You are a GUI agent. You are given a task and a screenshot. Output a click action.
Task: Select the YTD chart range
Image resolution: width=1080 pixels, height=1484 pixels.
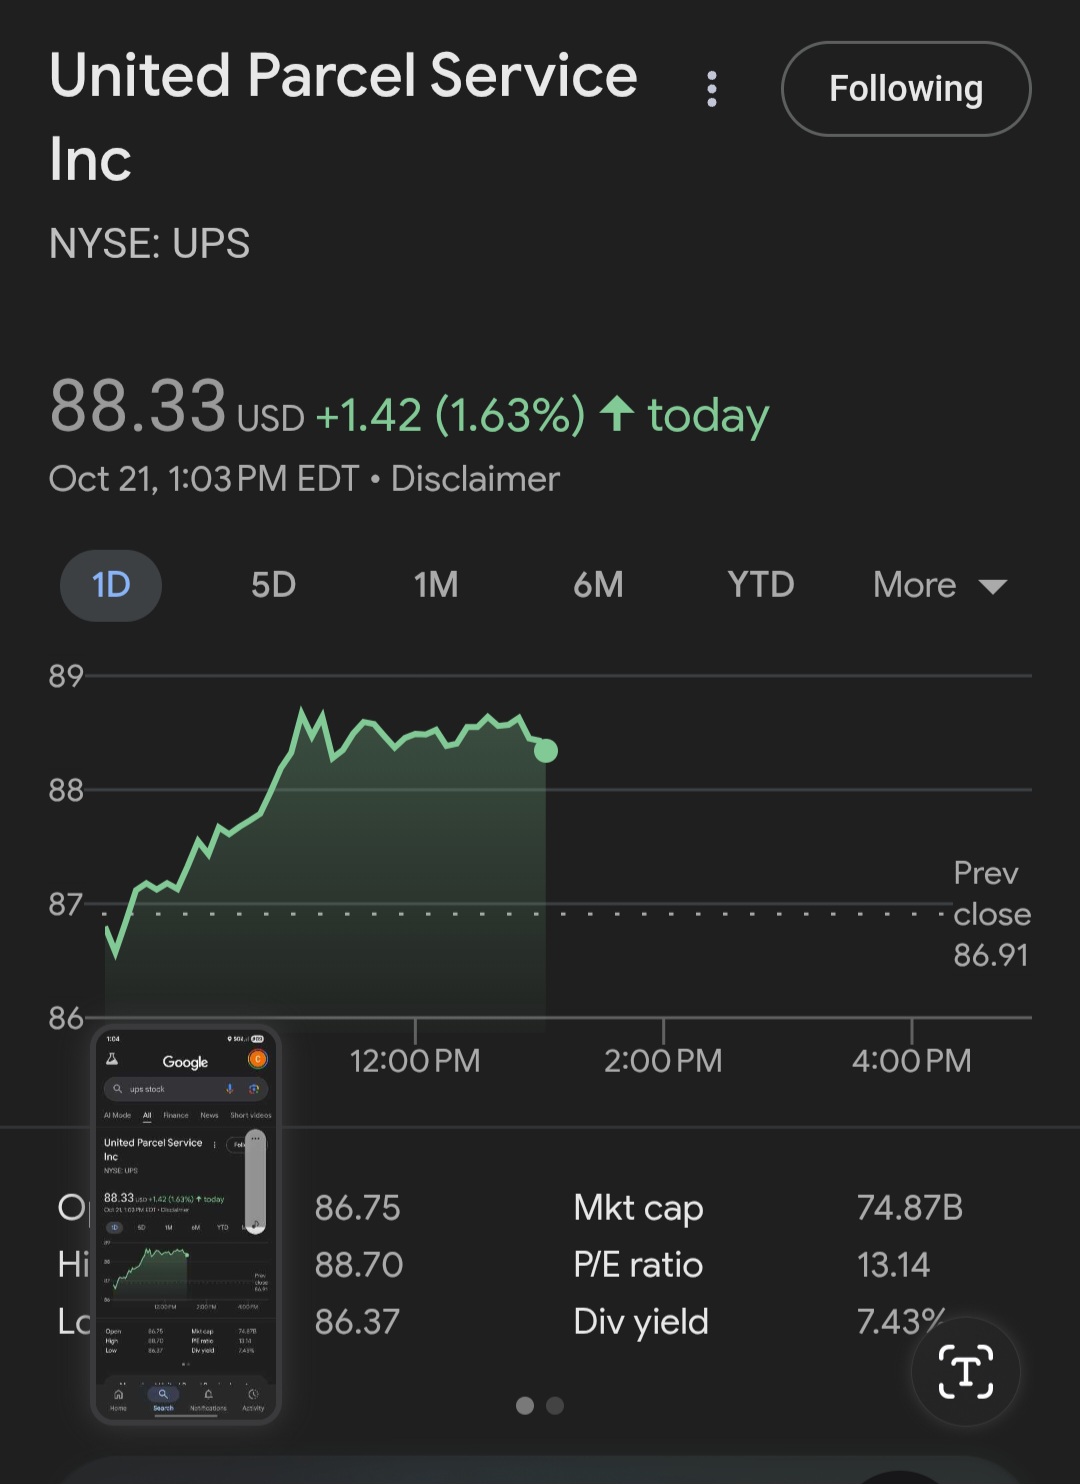pyautogui.click(x=760, y=585)
